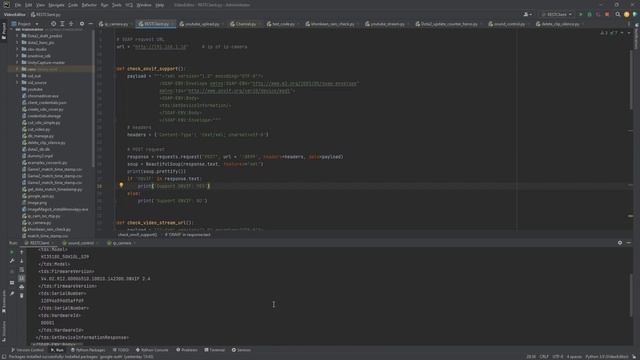Image resolution: width=640 pixels, height=360 pixels.
Task: Expand the UnityCapture-master folder
Action: (18, 62)
